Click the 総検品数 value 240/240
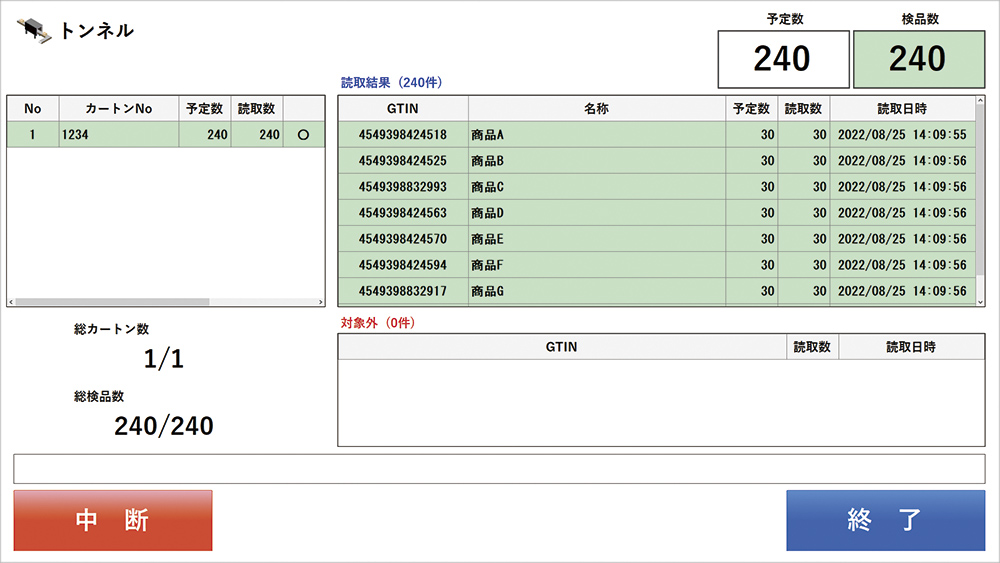 coord(164,426)
